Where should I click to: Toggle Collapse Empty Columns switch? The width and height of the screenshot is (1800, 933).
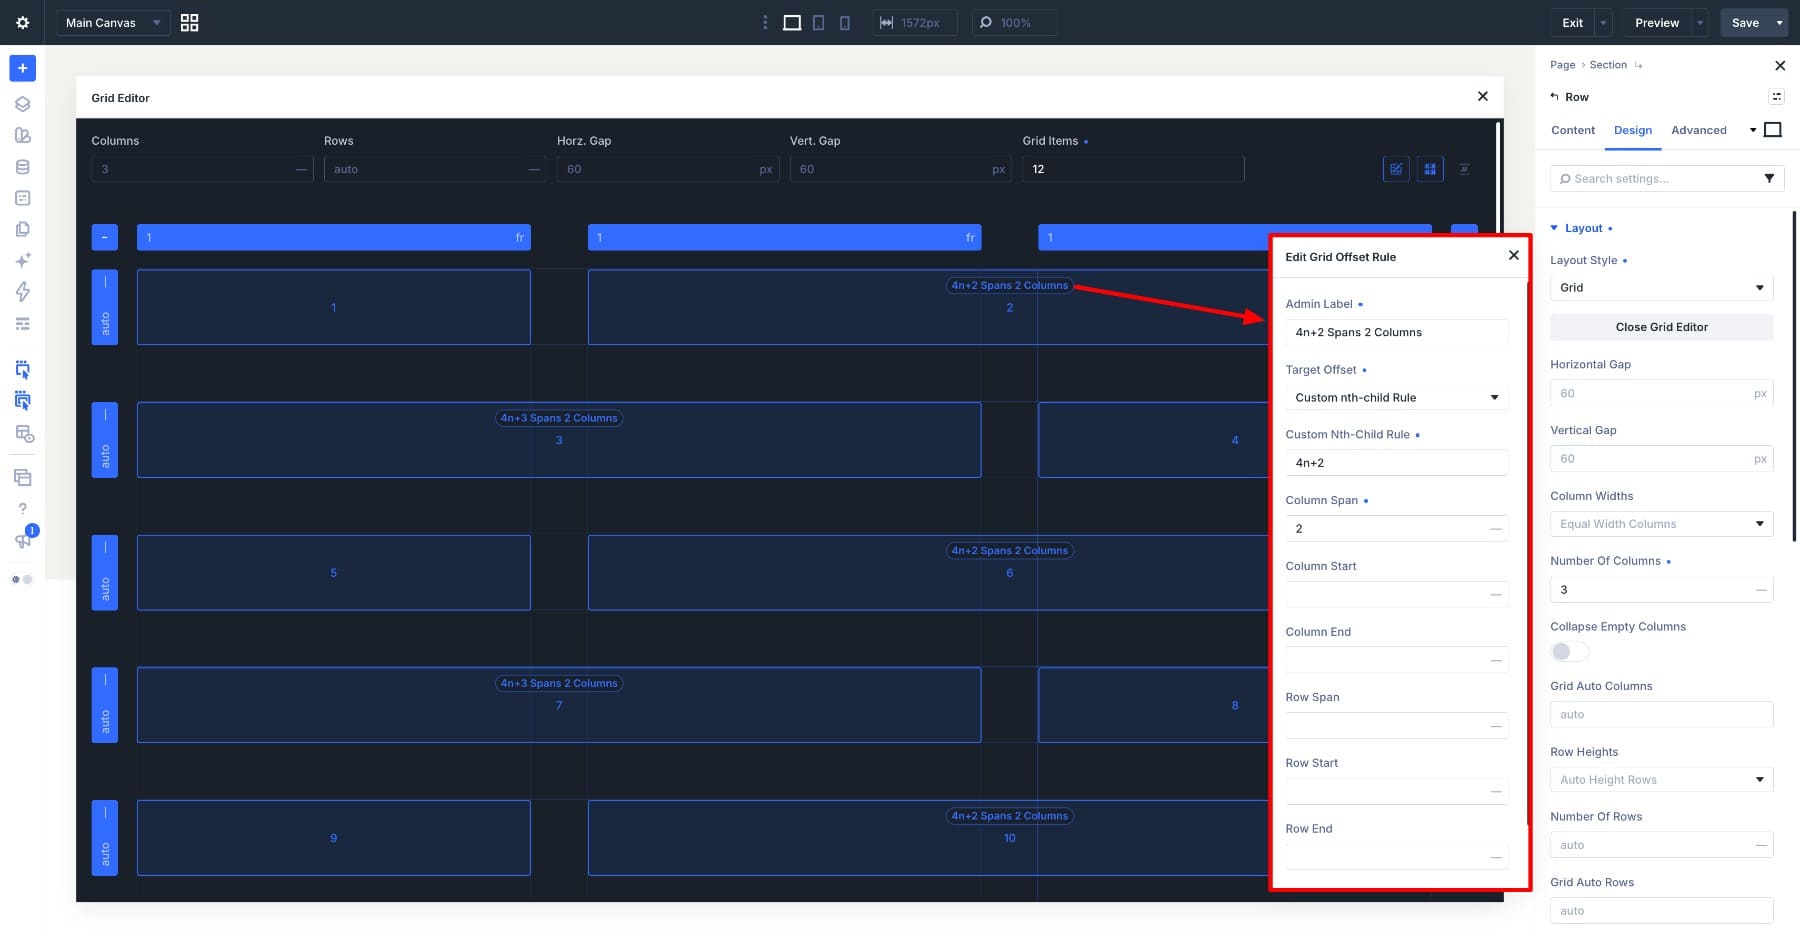click(1569, 652)
